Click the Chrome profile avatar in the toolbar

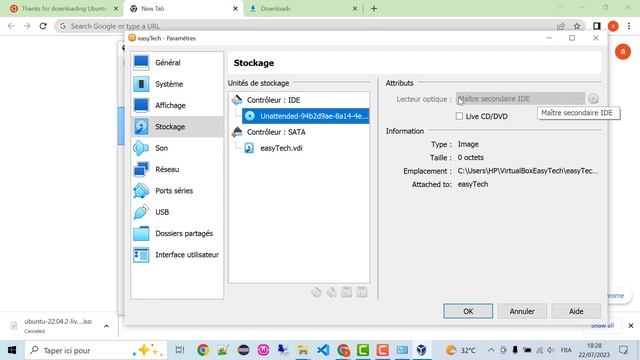pyautogui.click(x=613, y=26)
